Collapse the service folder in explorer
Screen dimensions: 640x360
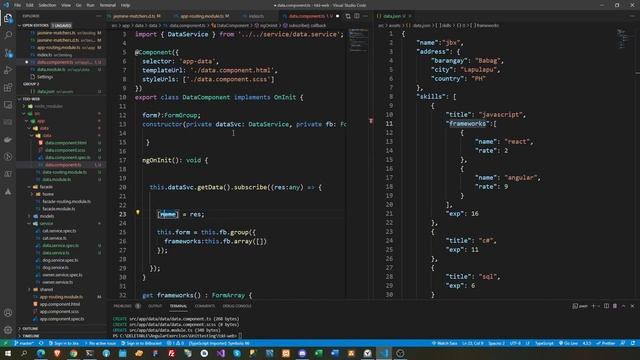click(46, 223)
